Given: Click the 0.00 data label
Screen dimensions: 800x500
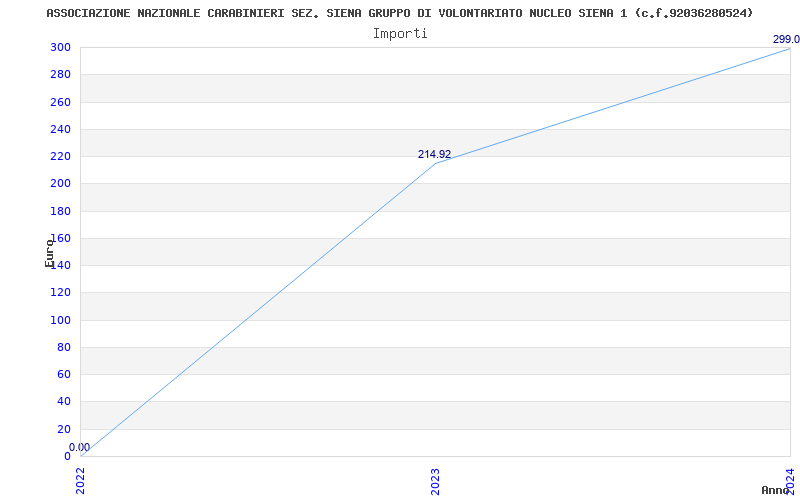Looking at the screenshot, I should 80,448.
